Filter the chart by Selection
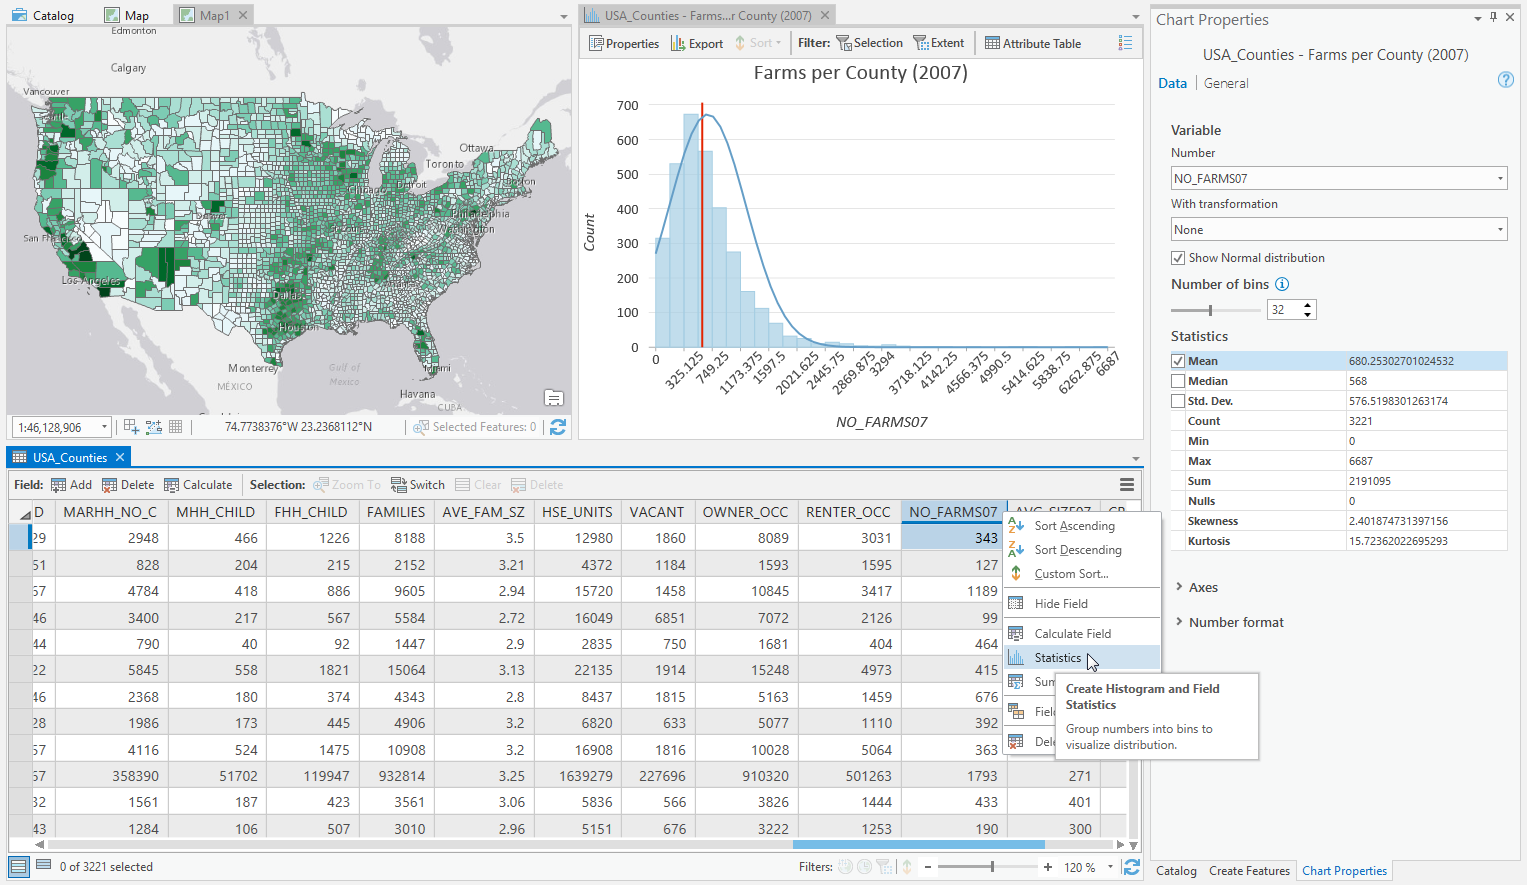1527x885 pixels. tap(869, 43)
